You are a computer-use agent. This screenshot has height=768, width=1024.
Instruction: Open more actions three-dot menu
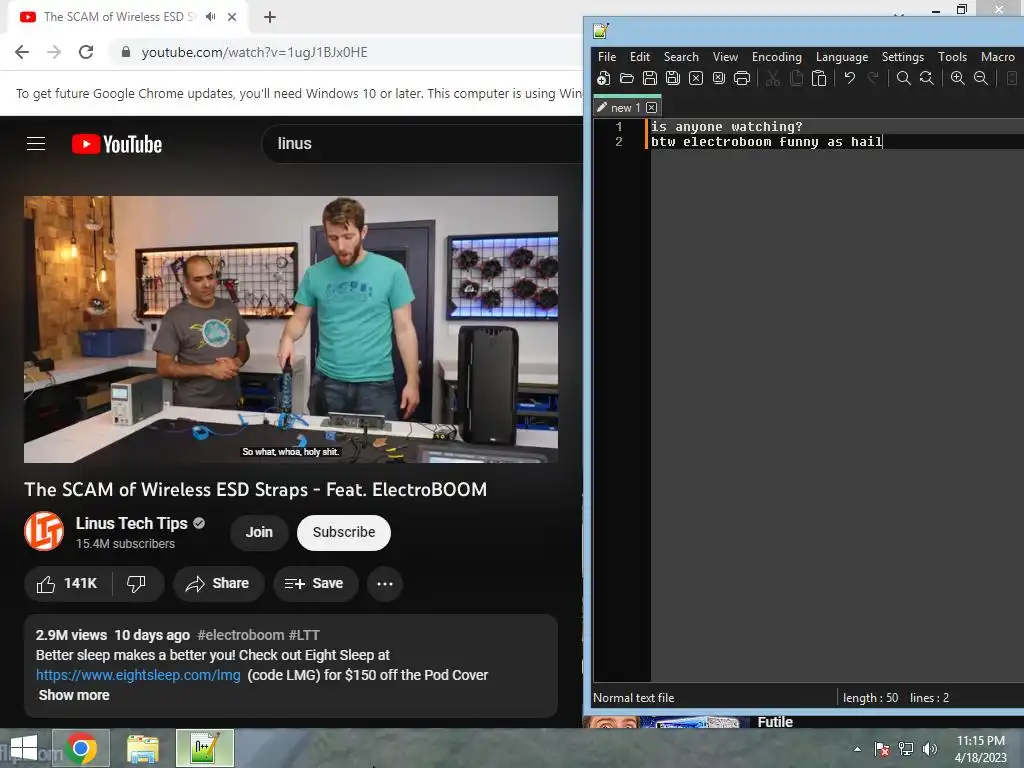click(x=385, y=584)
